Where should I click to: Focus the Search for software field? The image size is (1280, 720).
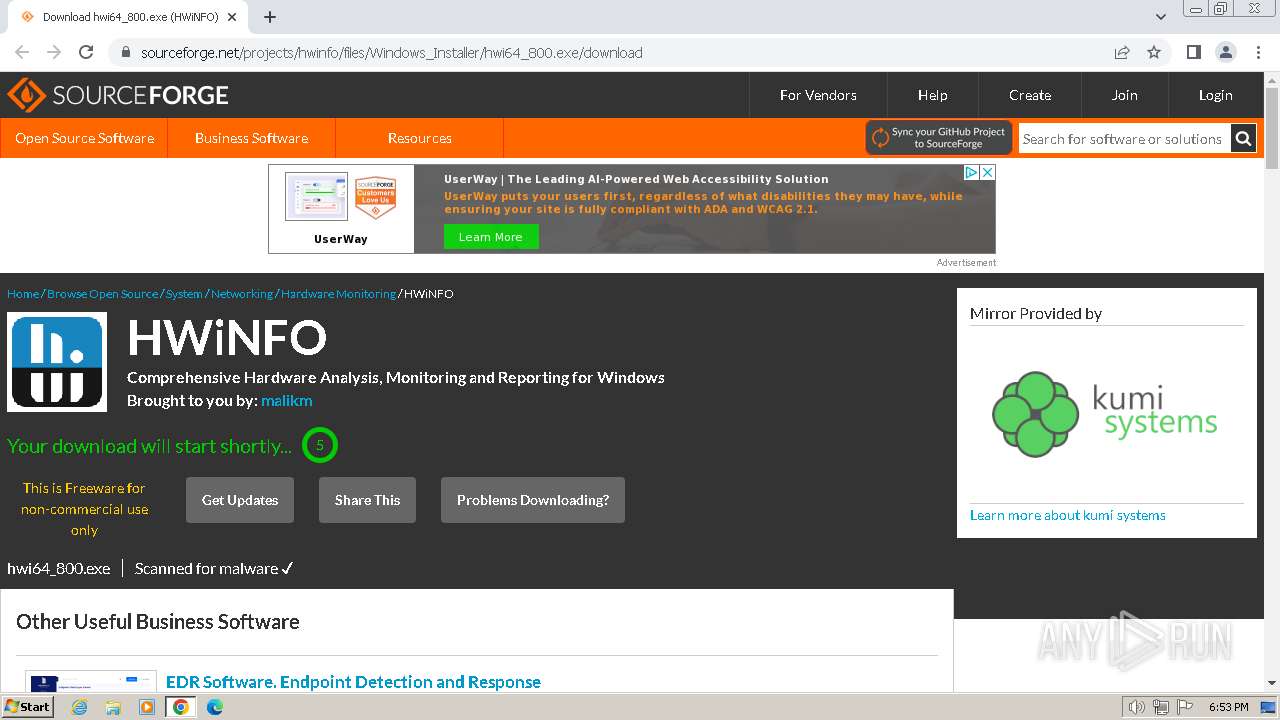pyautogui.click(x=1124, y=139)
